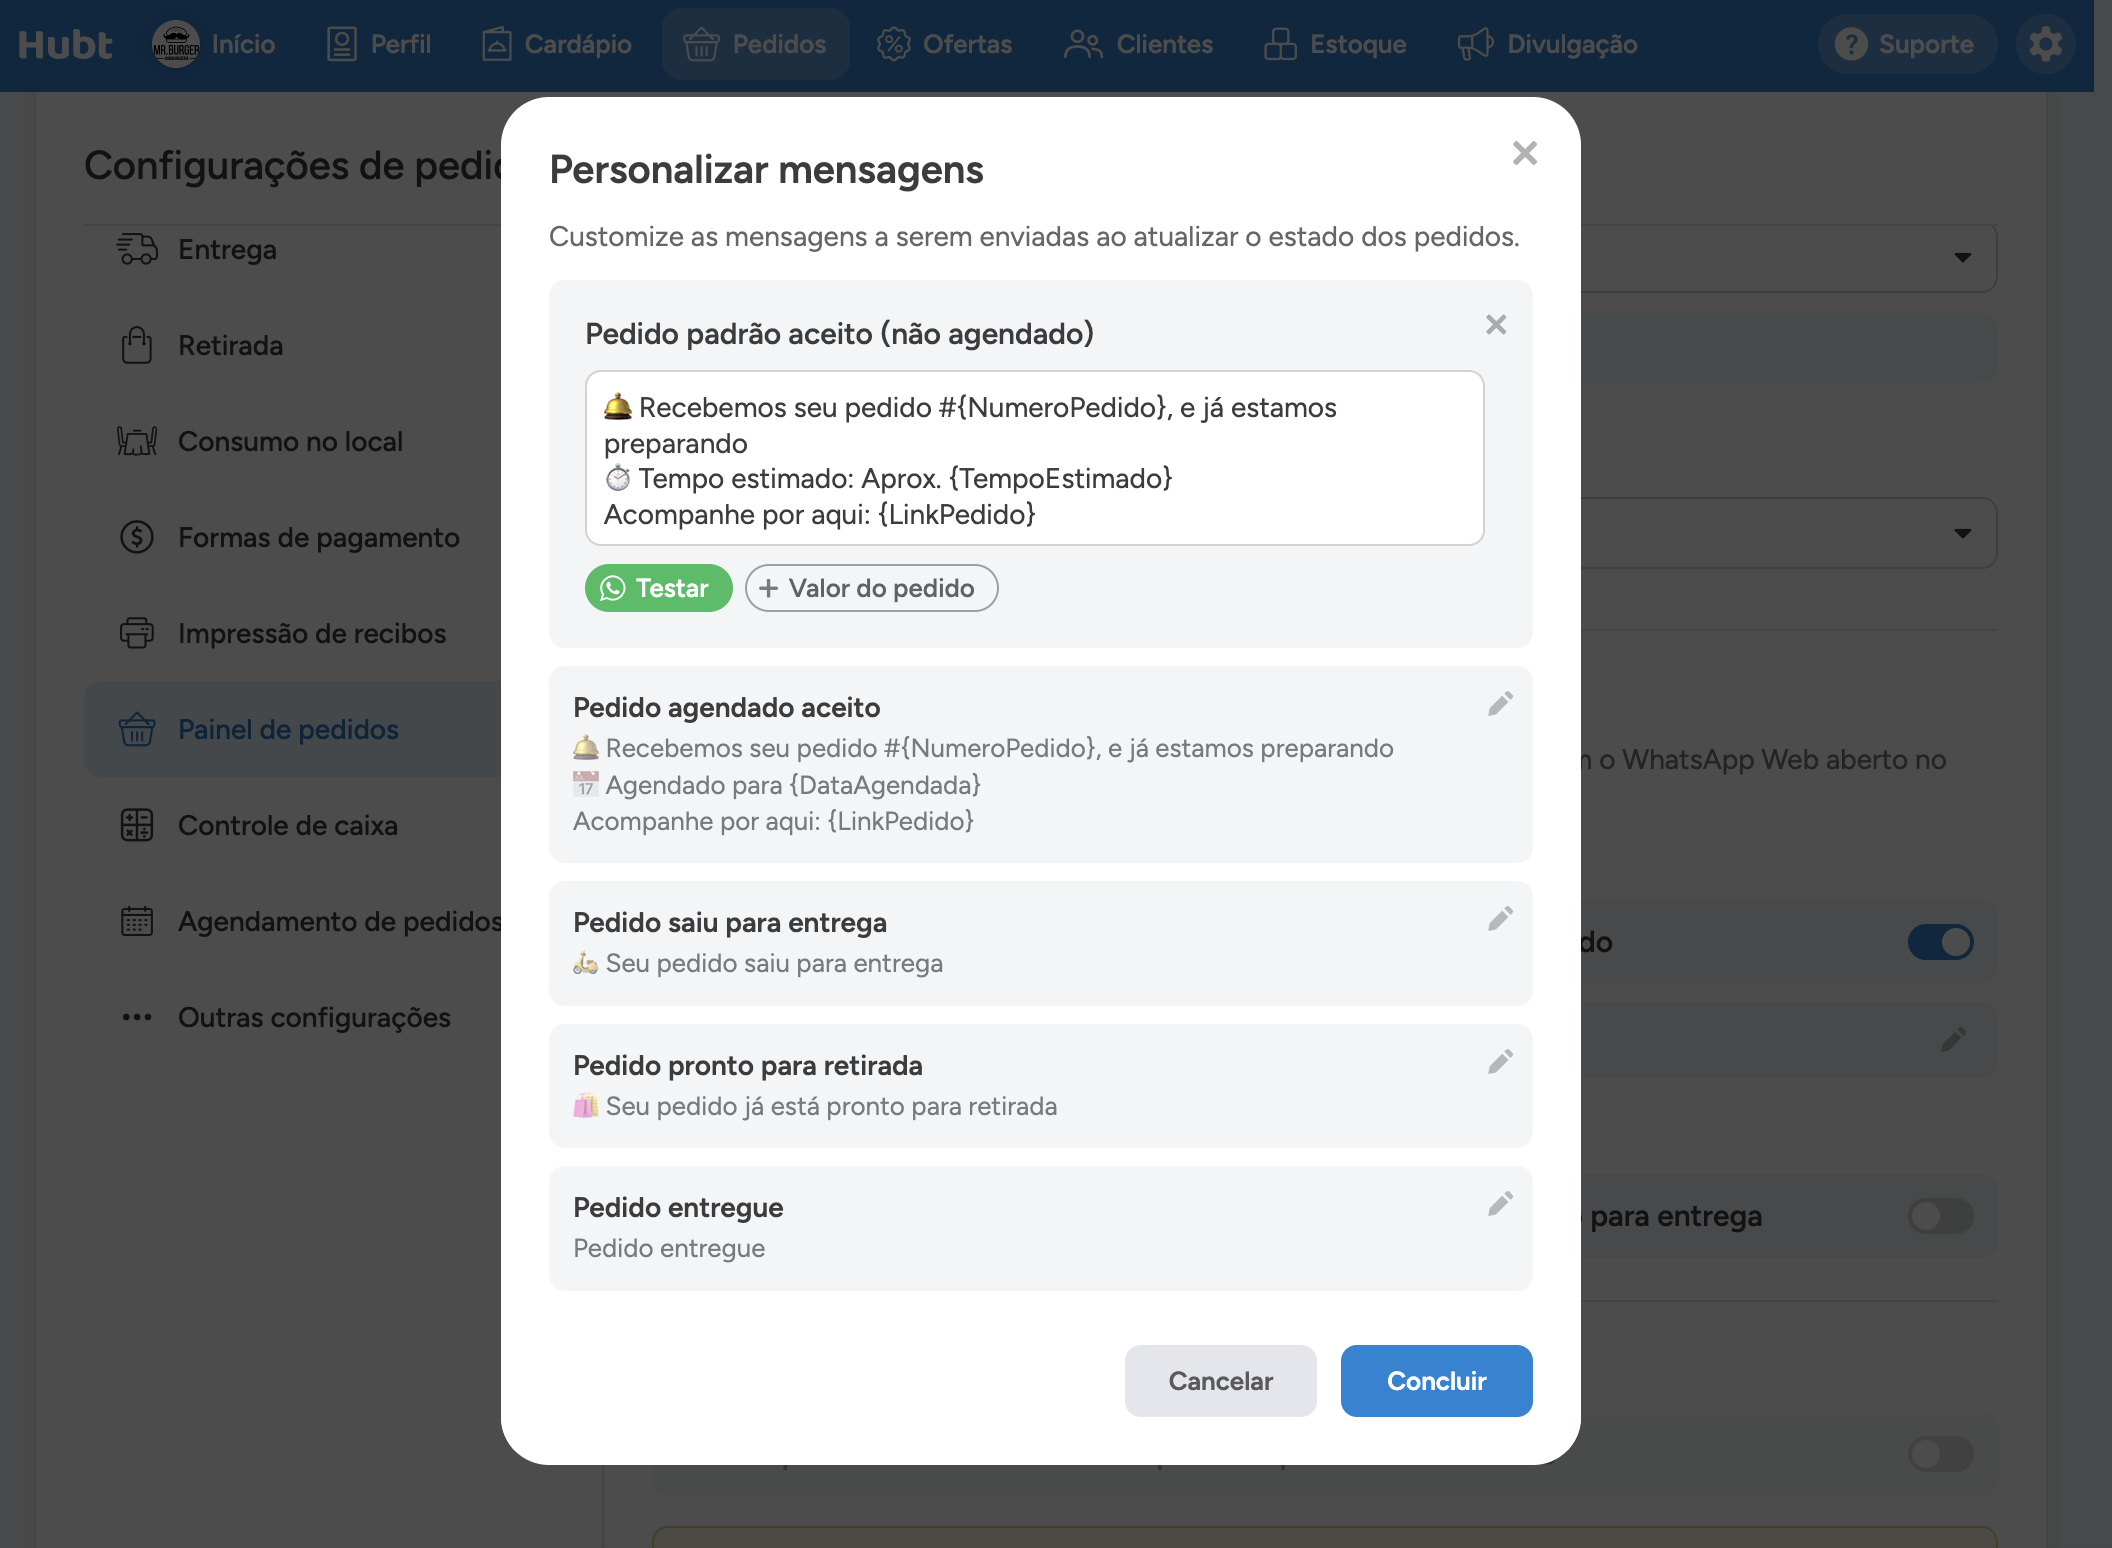Go to the Cardápio section
This screenshot has height=1548, width=2112.
tap(556, 44)
